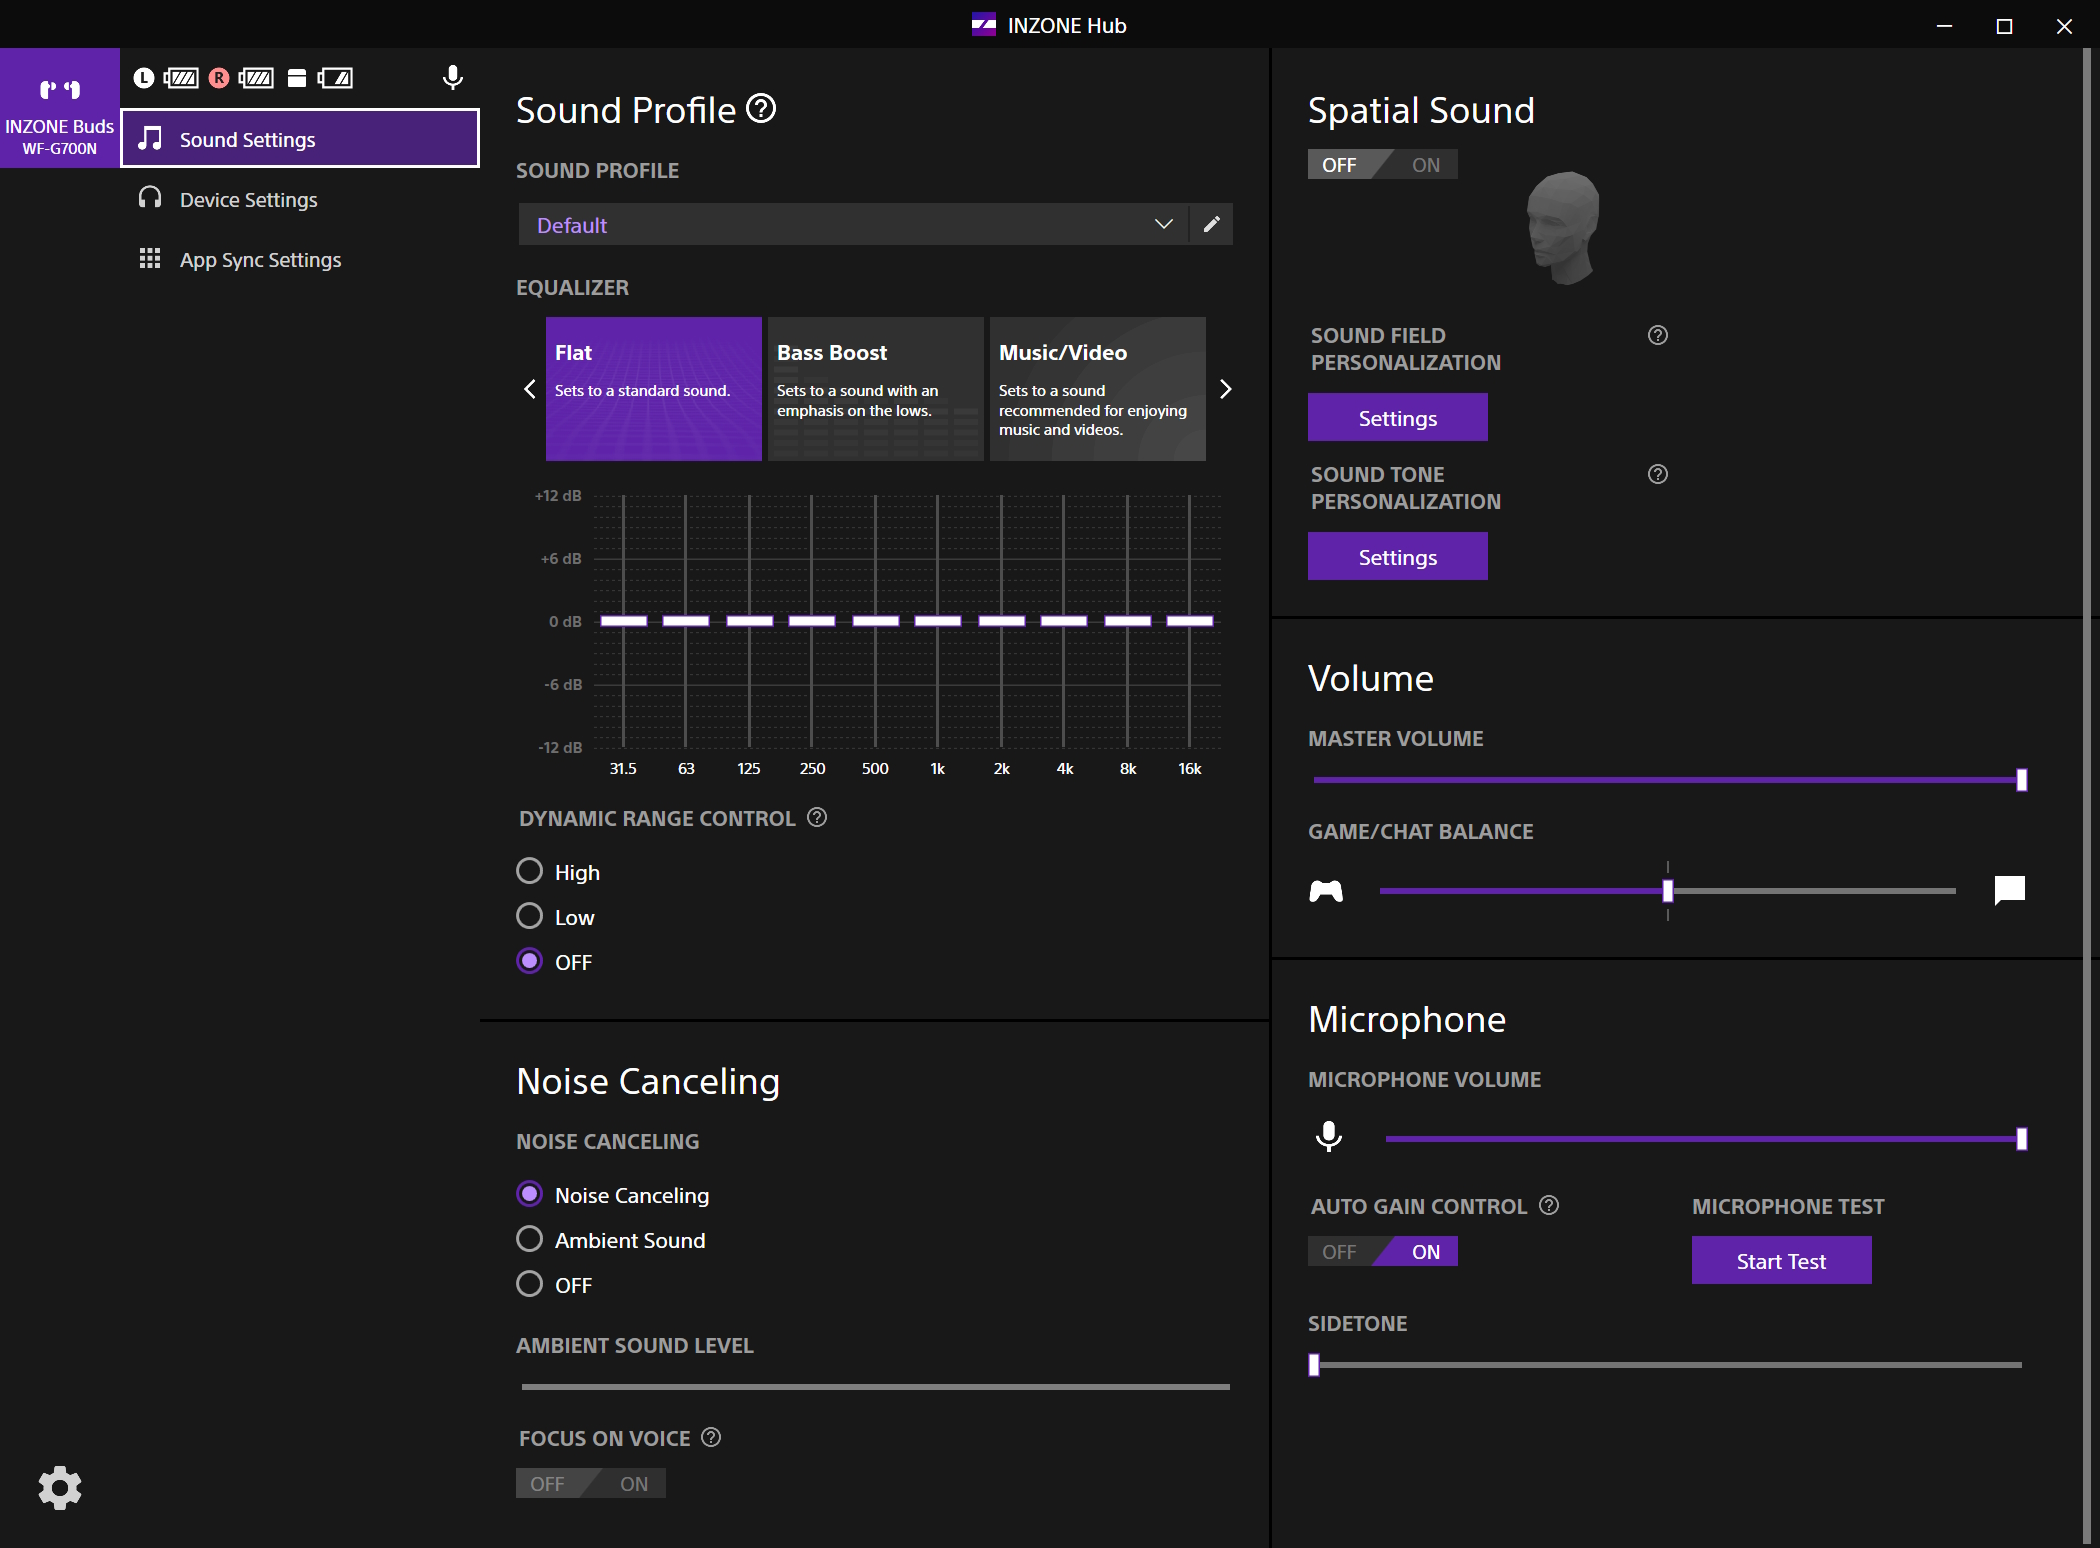The image size is (2100, 1548).
Task: Choose Ambient Sound mode radio button
Action: click(x=530, y=1239)
